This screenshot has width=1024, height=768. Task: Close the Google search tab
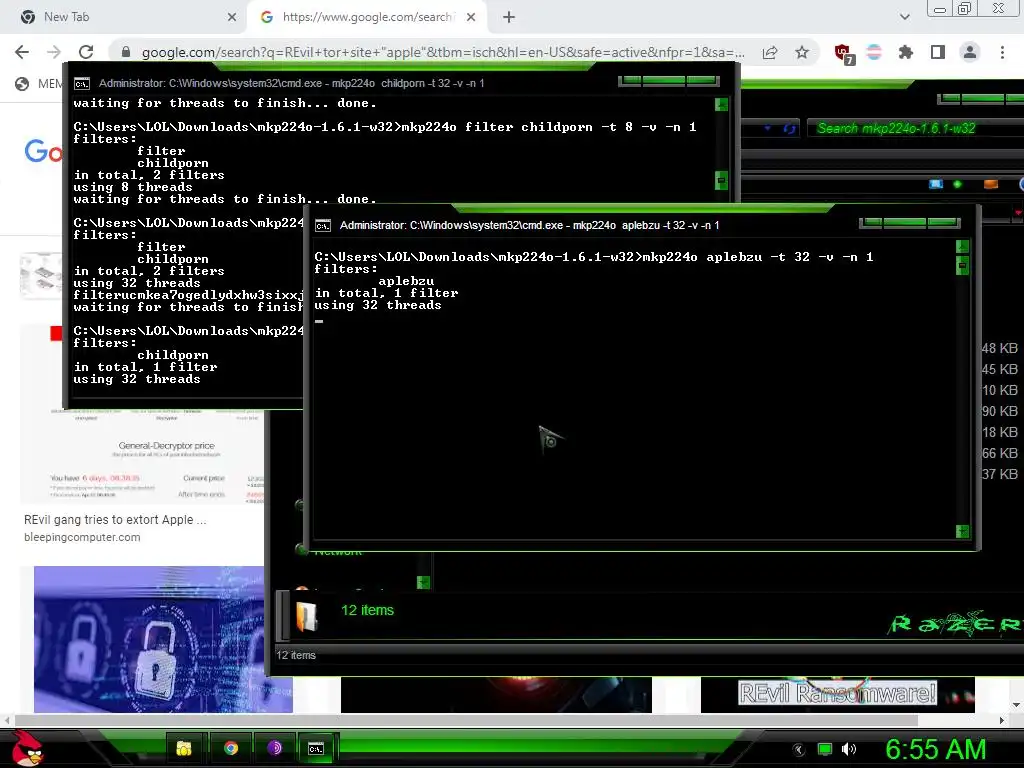tap(471, 18)
